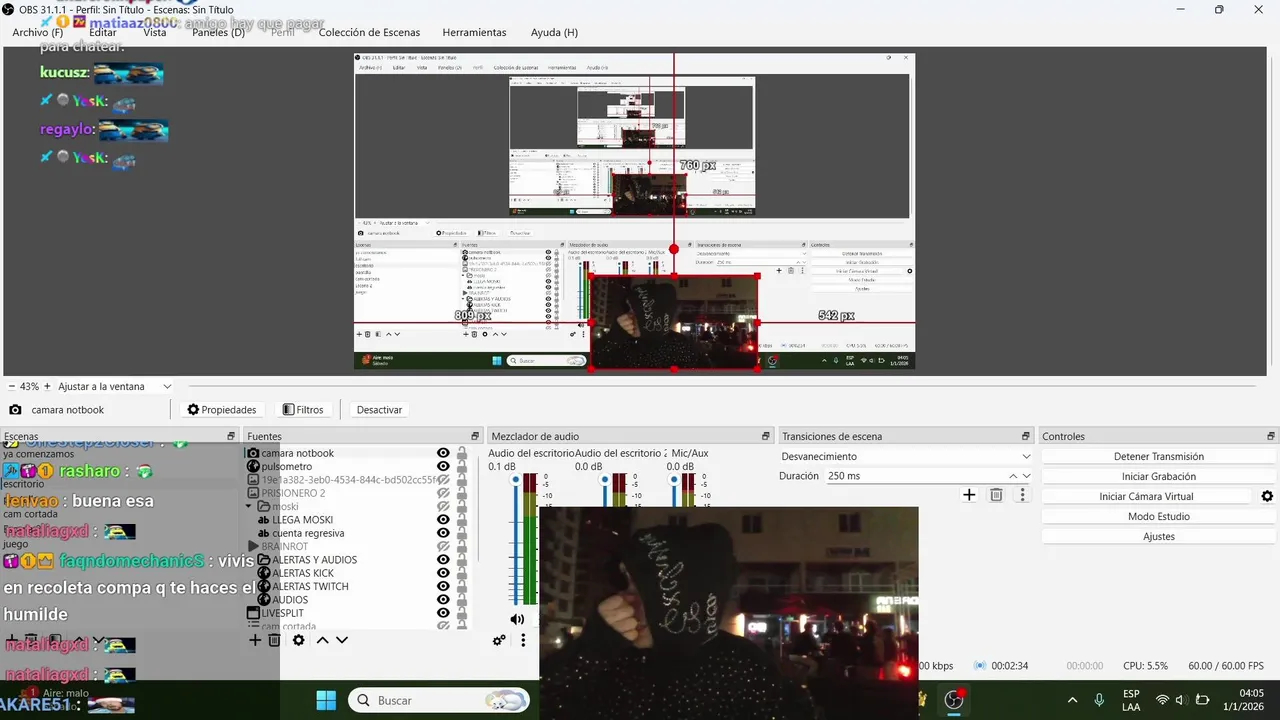This screenshot has height=720, width=1280.
Task: Hide the camara notbook source
Action: (443, 453)
